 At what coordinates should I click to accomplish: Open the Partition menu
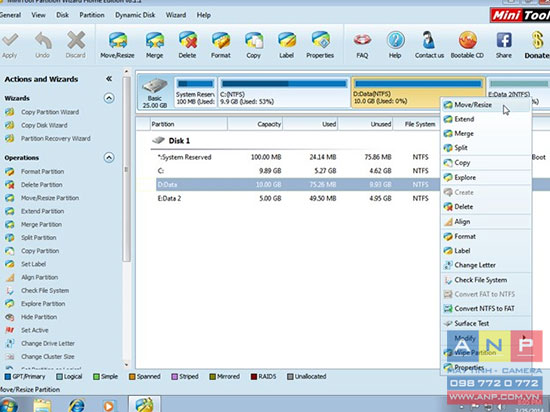[x=92, y=15]
